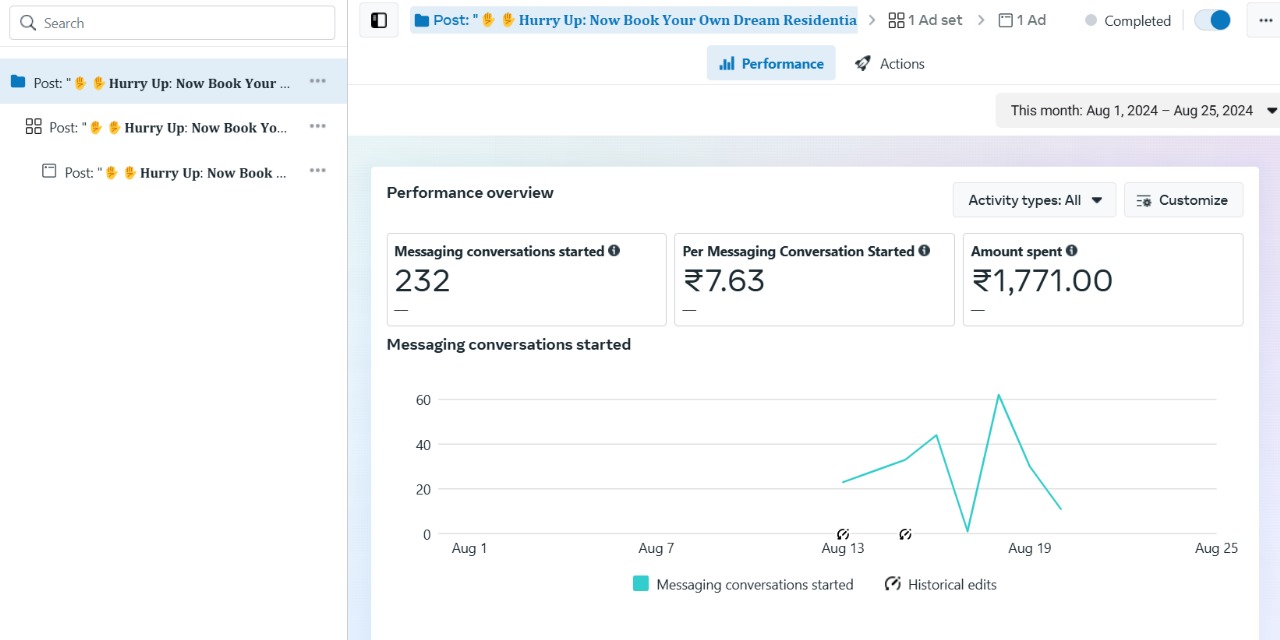Screen dimensions: 1280x640
Task: Click the Completed status dot
Action: (x=1091, y=20)
